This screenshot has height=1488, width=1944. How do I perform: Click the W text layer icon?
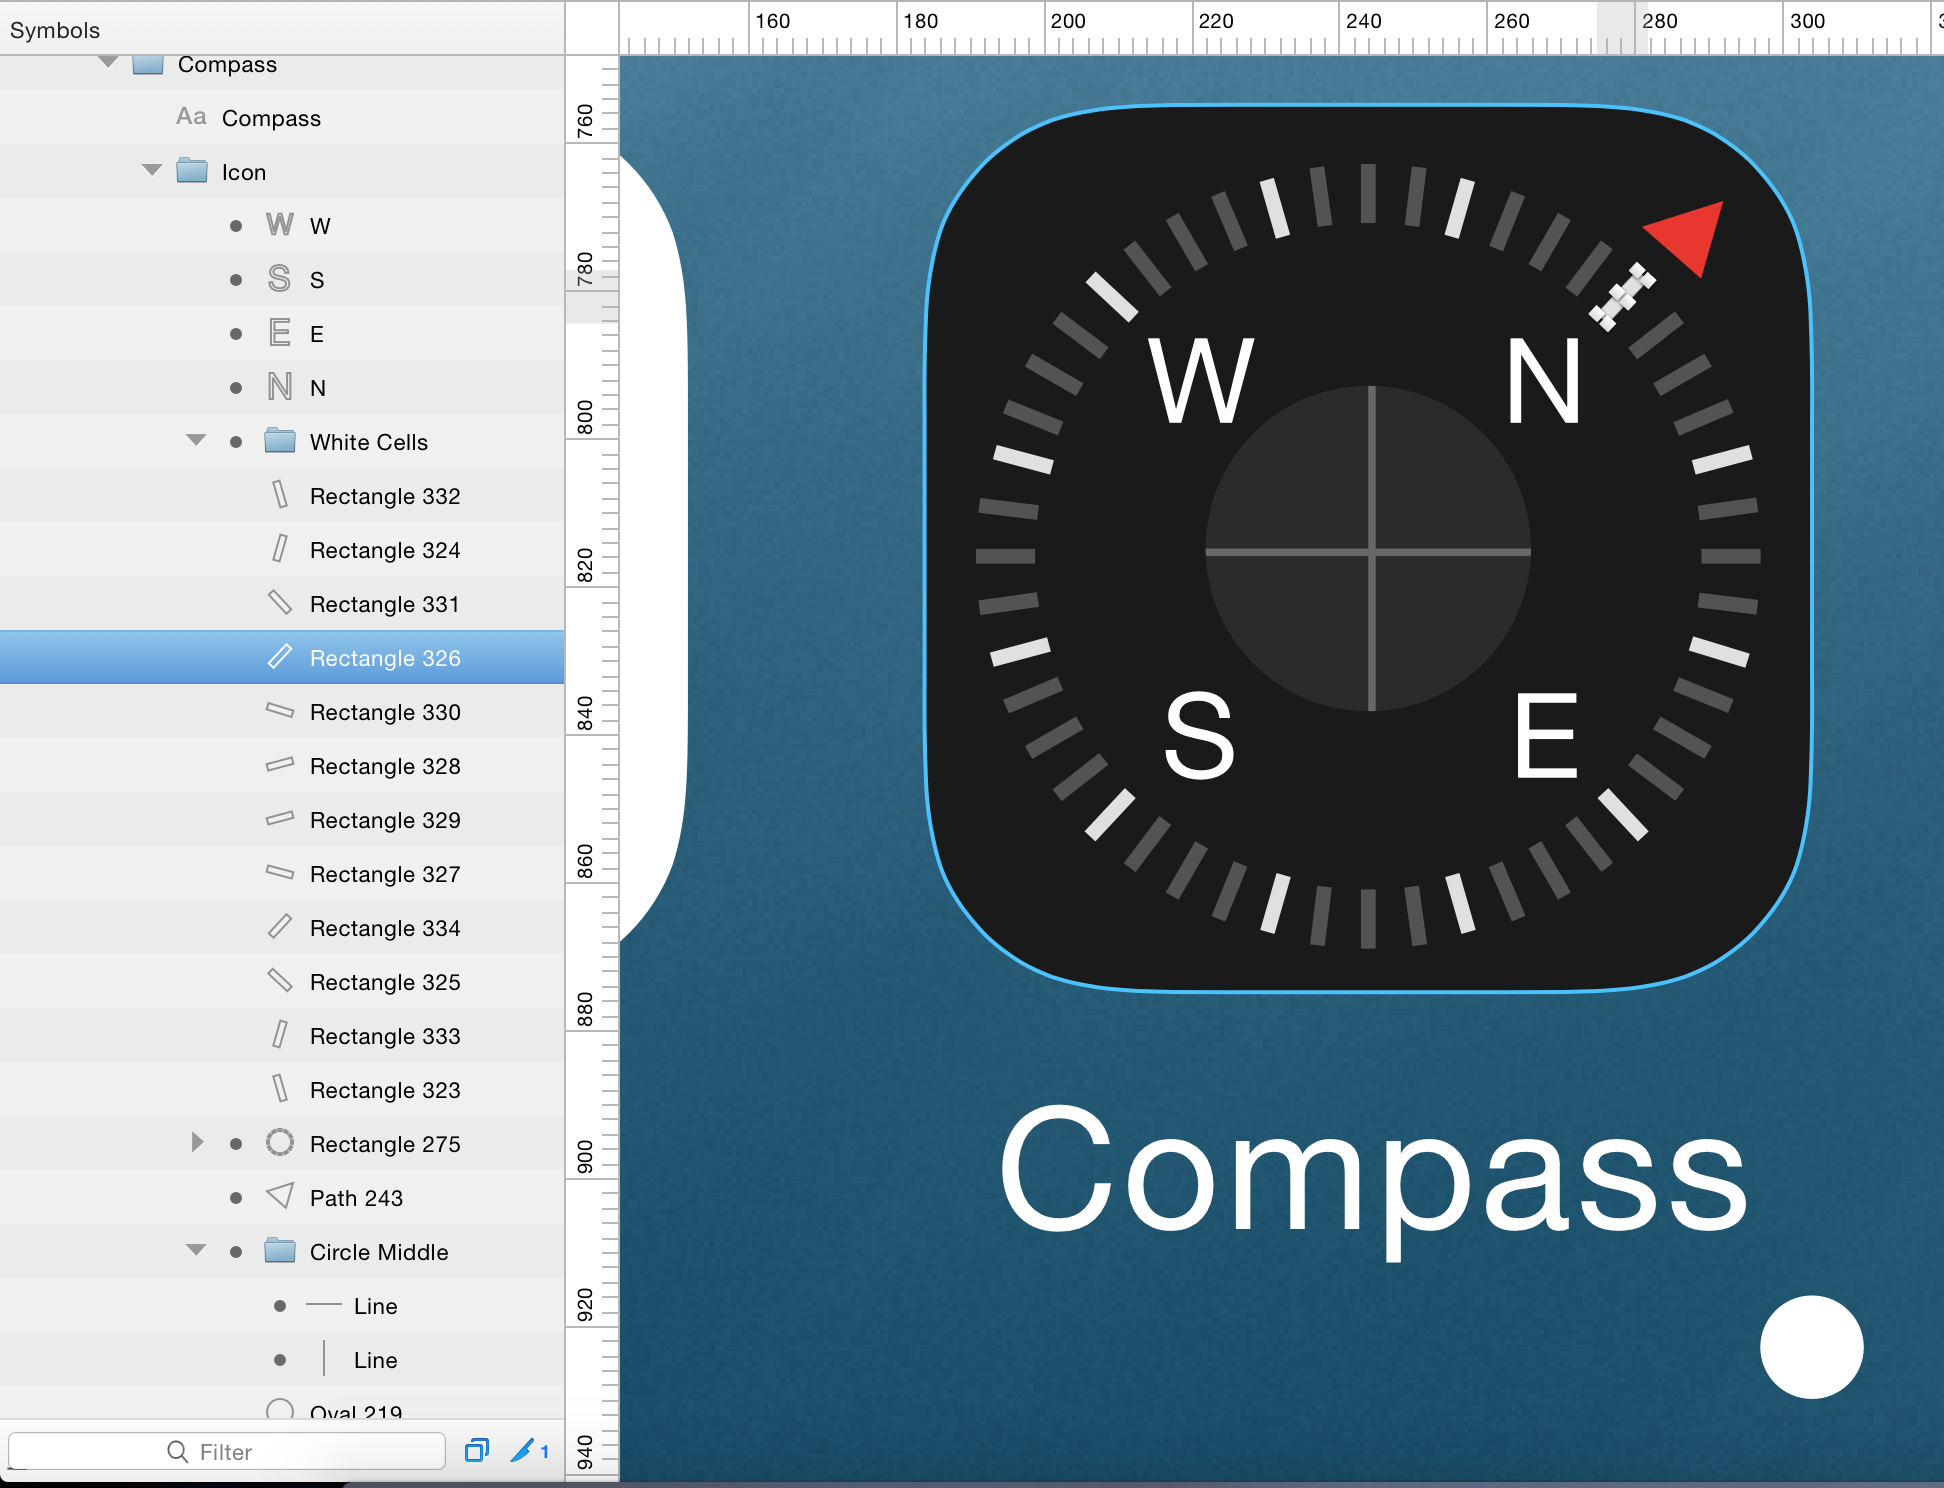(280, 225)
